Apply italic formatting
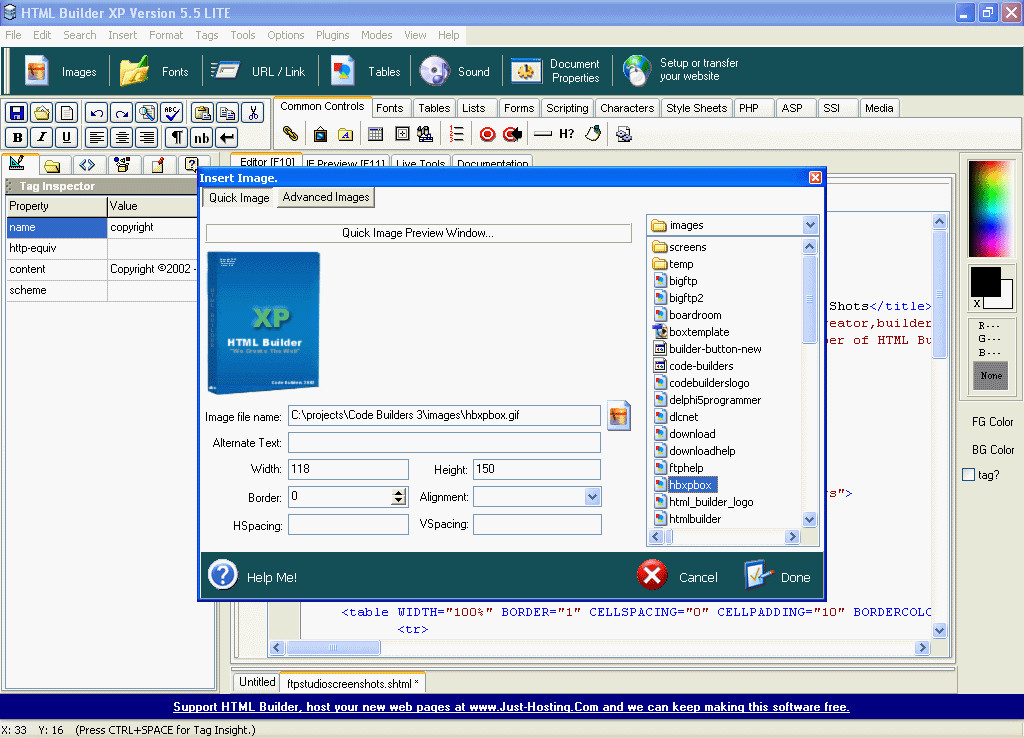Viewport: 1024px width, 738px height. [x=42, y=138]
